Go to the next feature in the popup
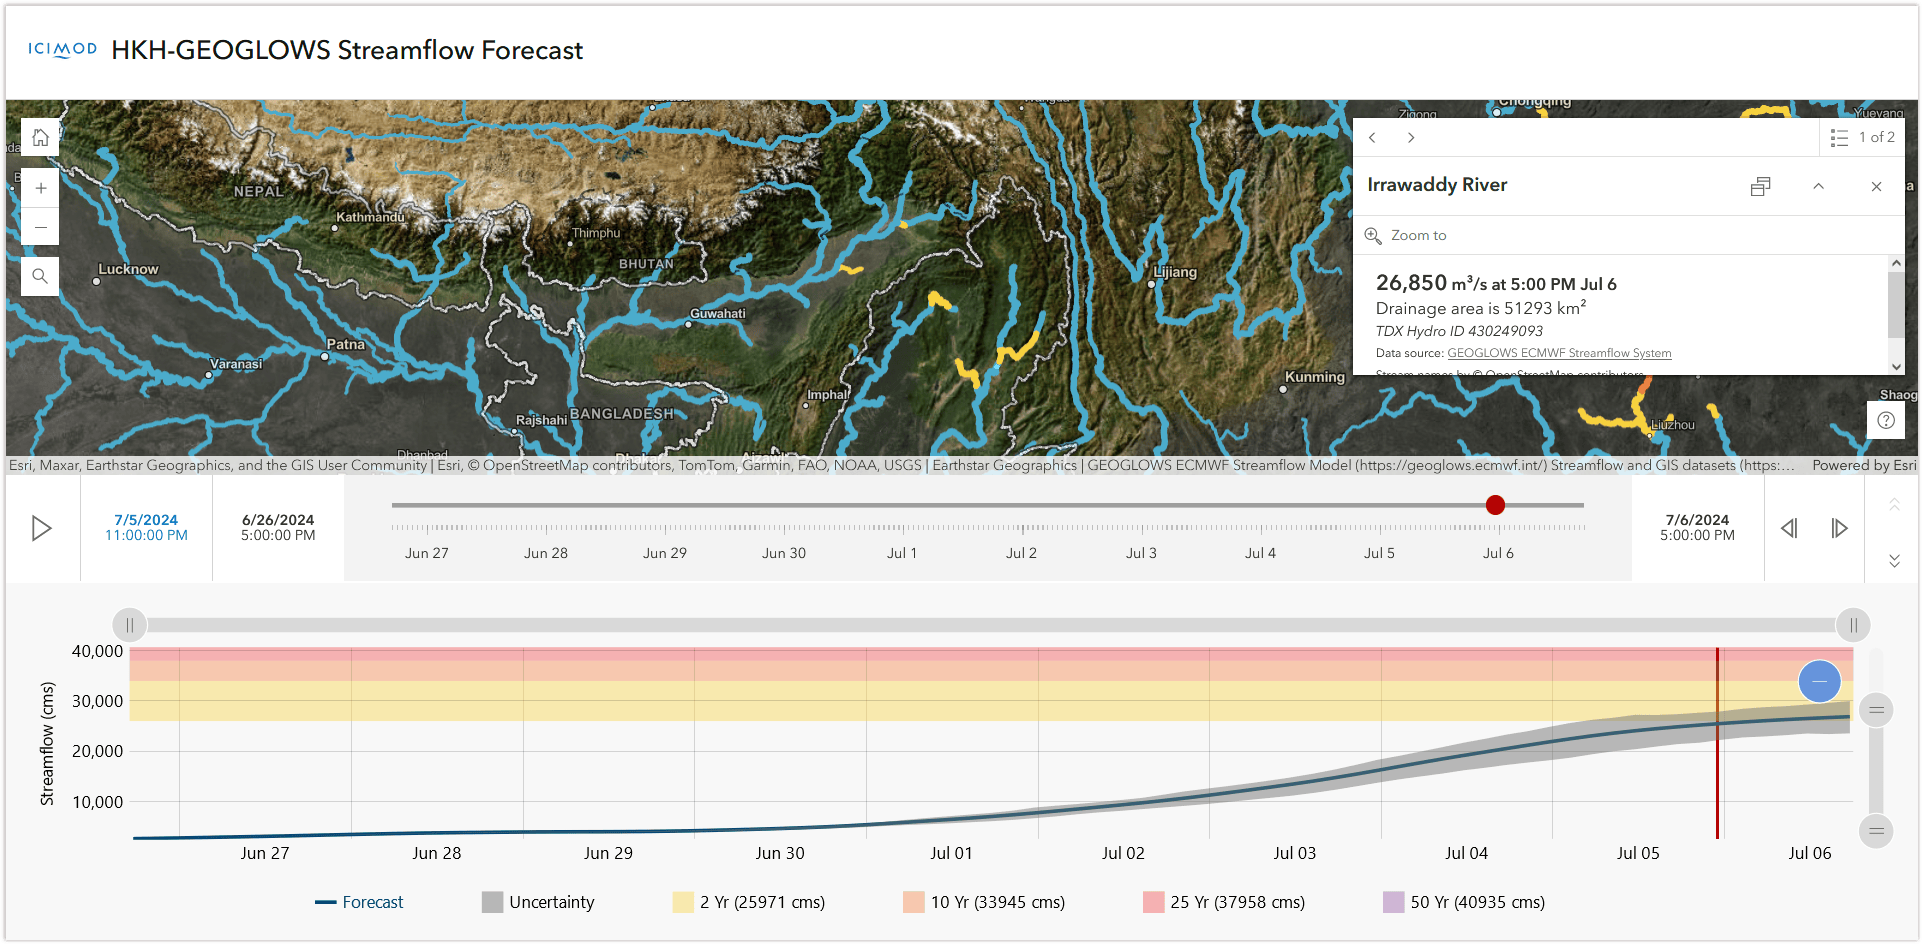The width and height of the screenshot is (1924, 946). [x=1410, y=137]
